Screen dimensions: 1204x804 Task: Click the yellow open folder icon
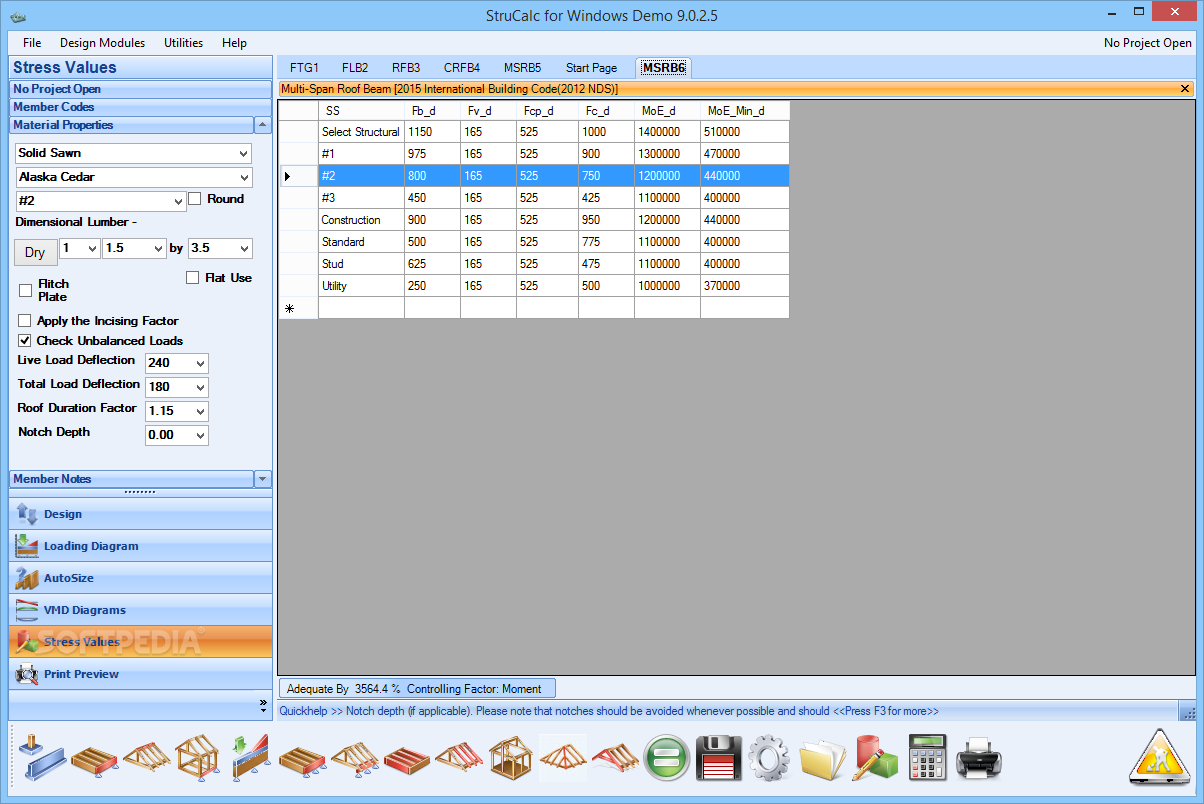point(822,759)
